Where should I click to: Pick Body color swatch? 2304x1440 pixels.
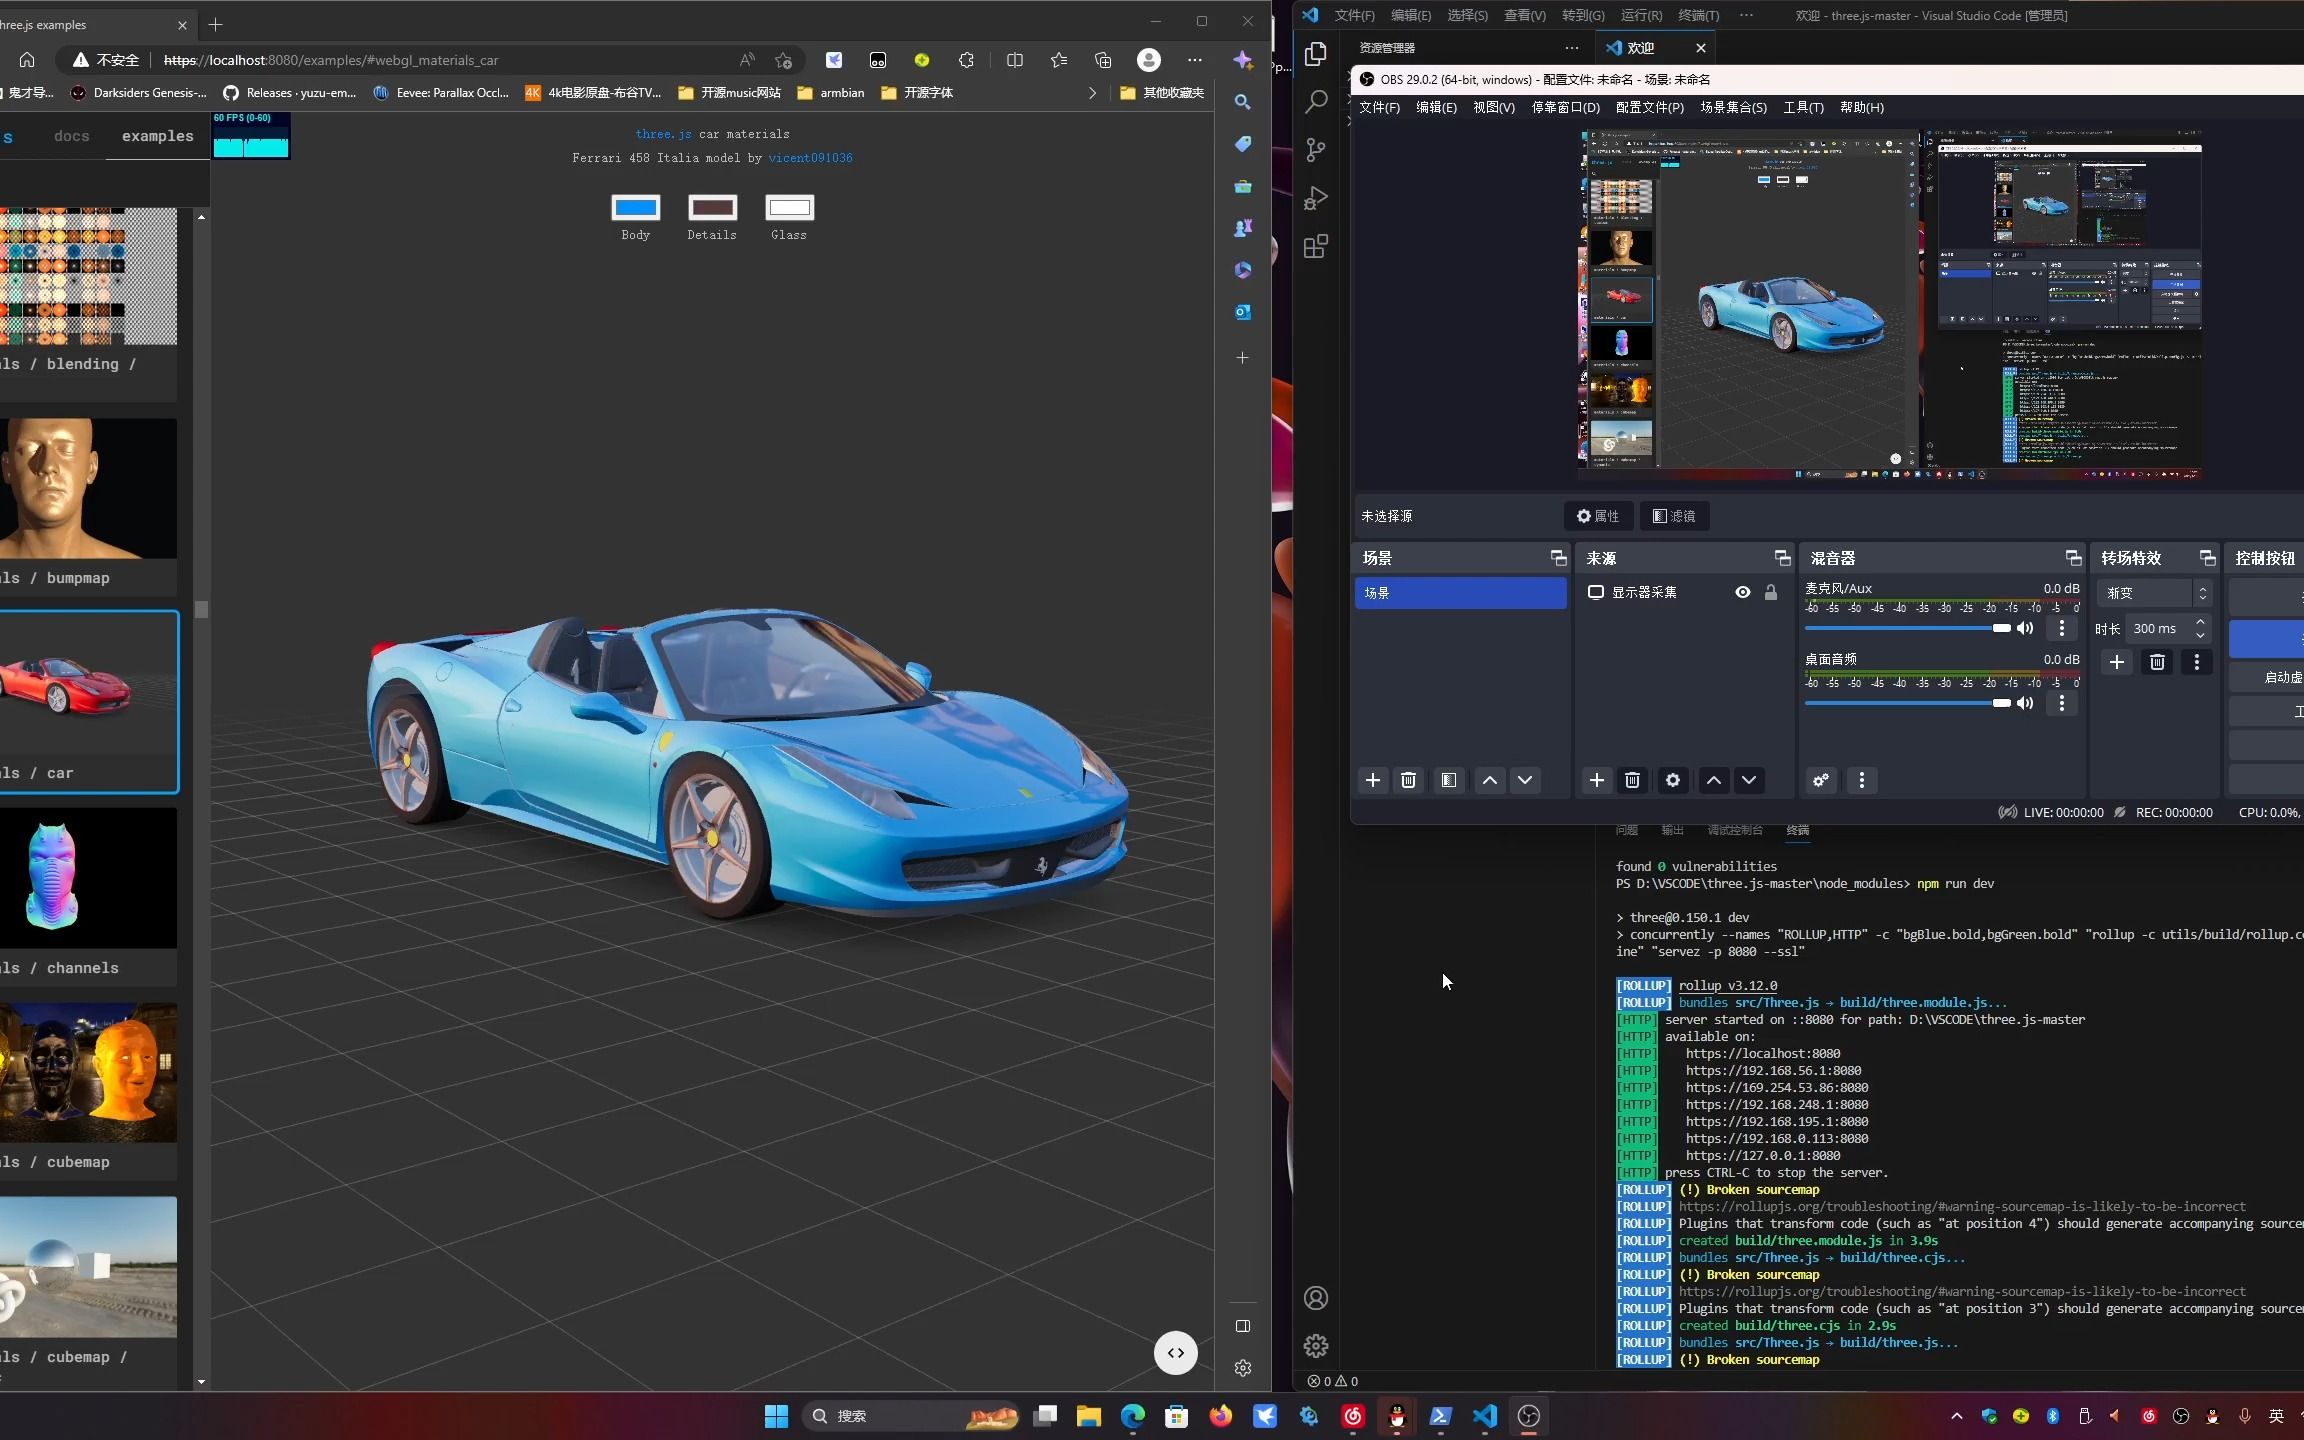636,207
